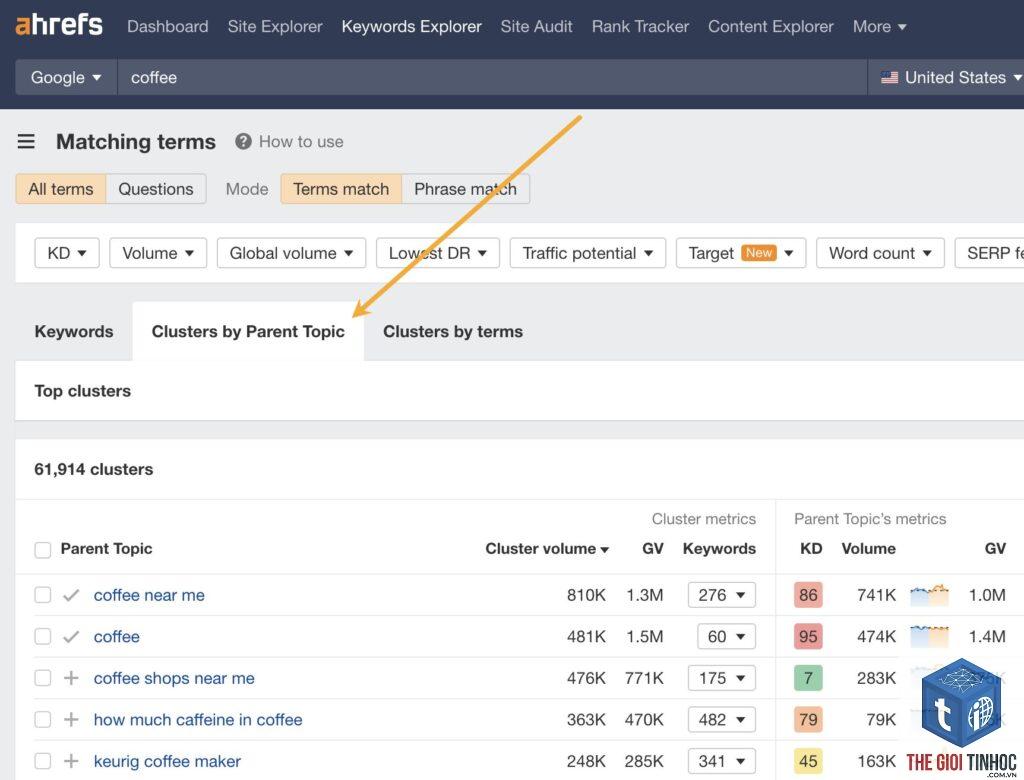This screenshot has width=1024, height=780.
Task: Open the hamburger menu beside Matching terms
Action: pyautogui.click(x=26, y=141)
